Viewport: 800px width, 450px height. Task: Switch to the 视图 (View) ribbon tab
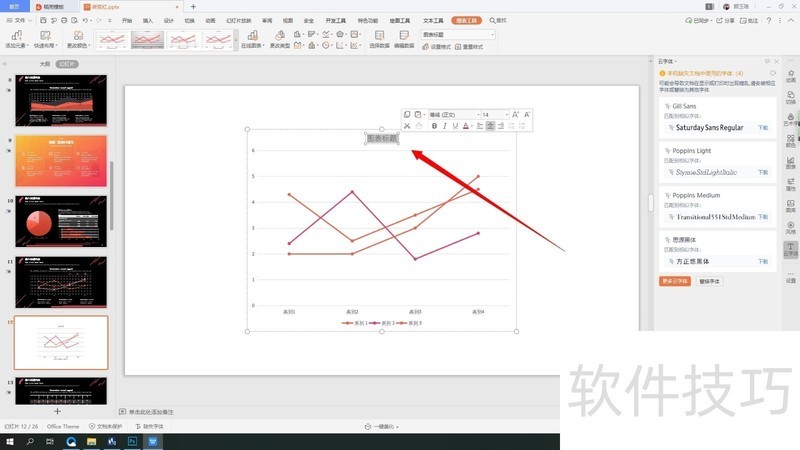288,20
